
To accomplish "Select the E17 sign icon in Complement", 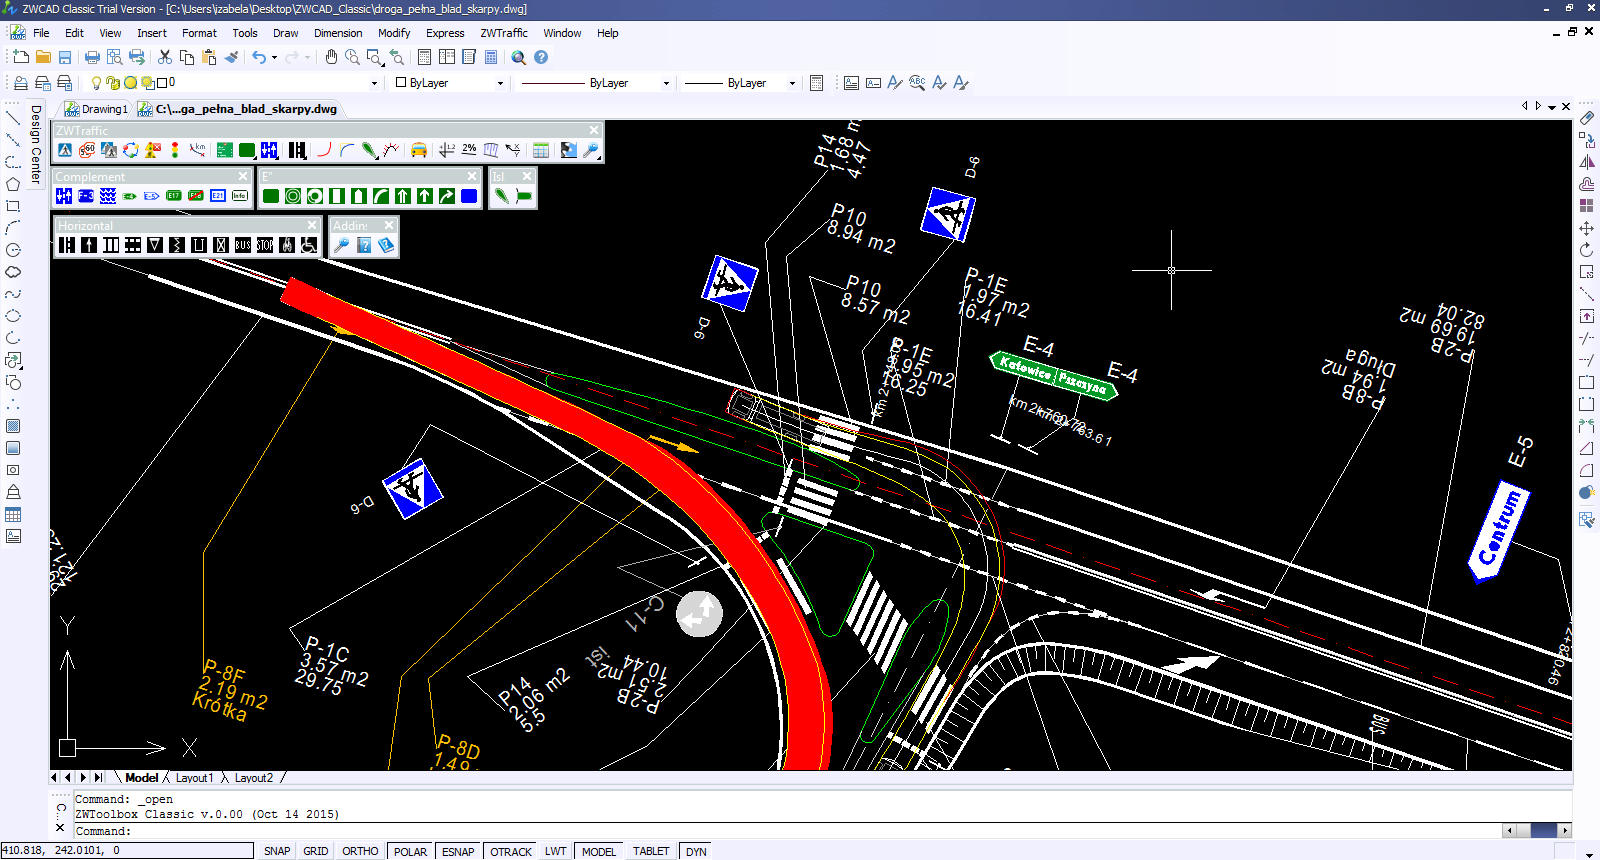I will (174, 196).
